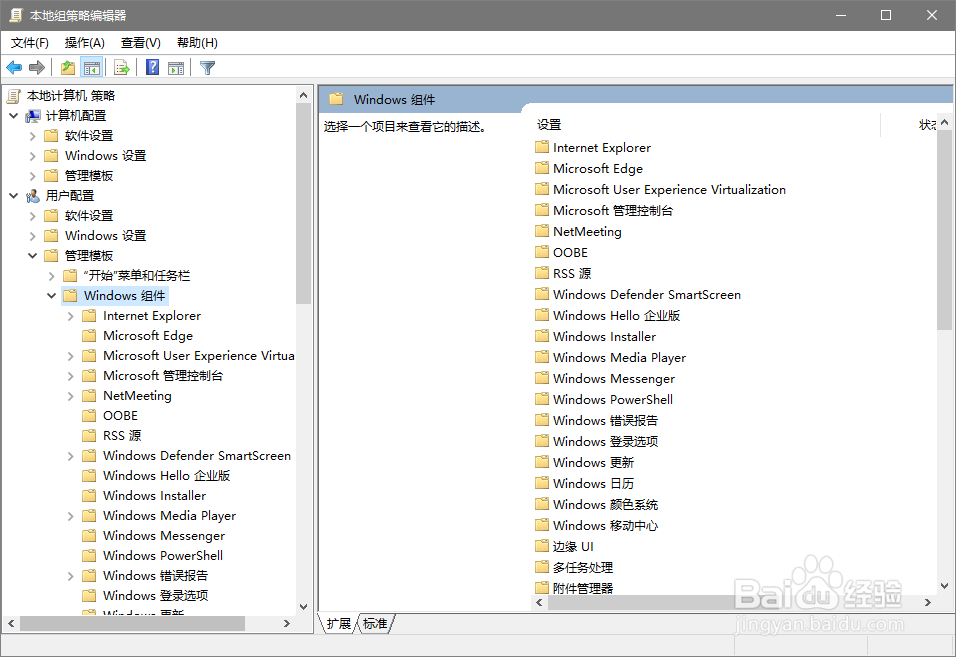Click the OOBE folder icon in right pane
956x657 pixels.
point(542,252)
